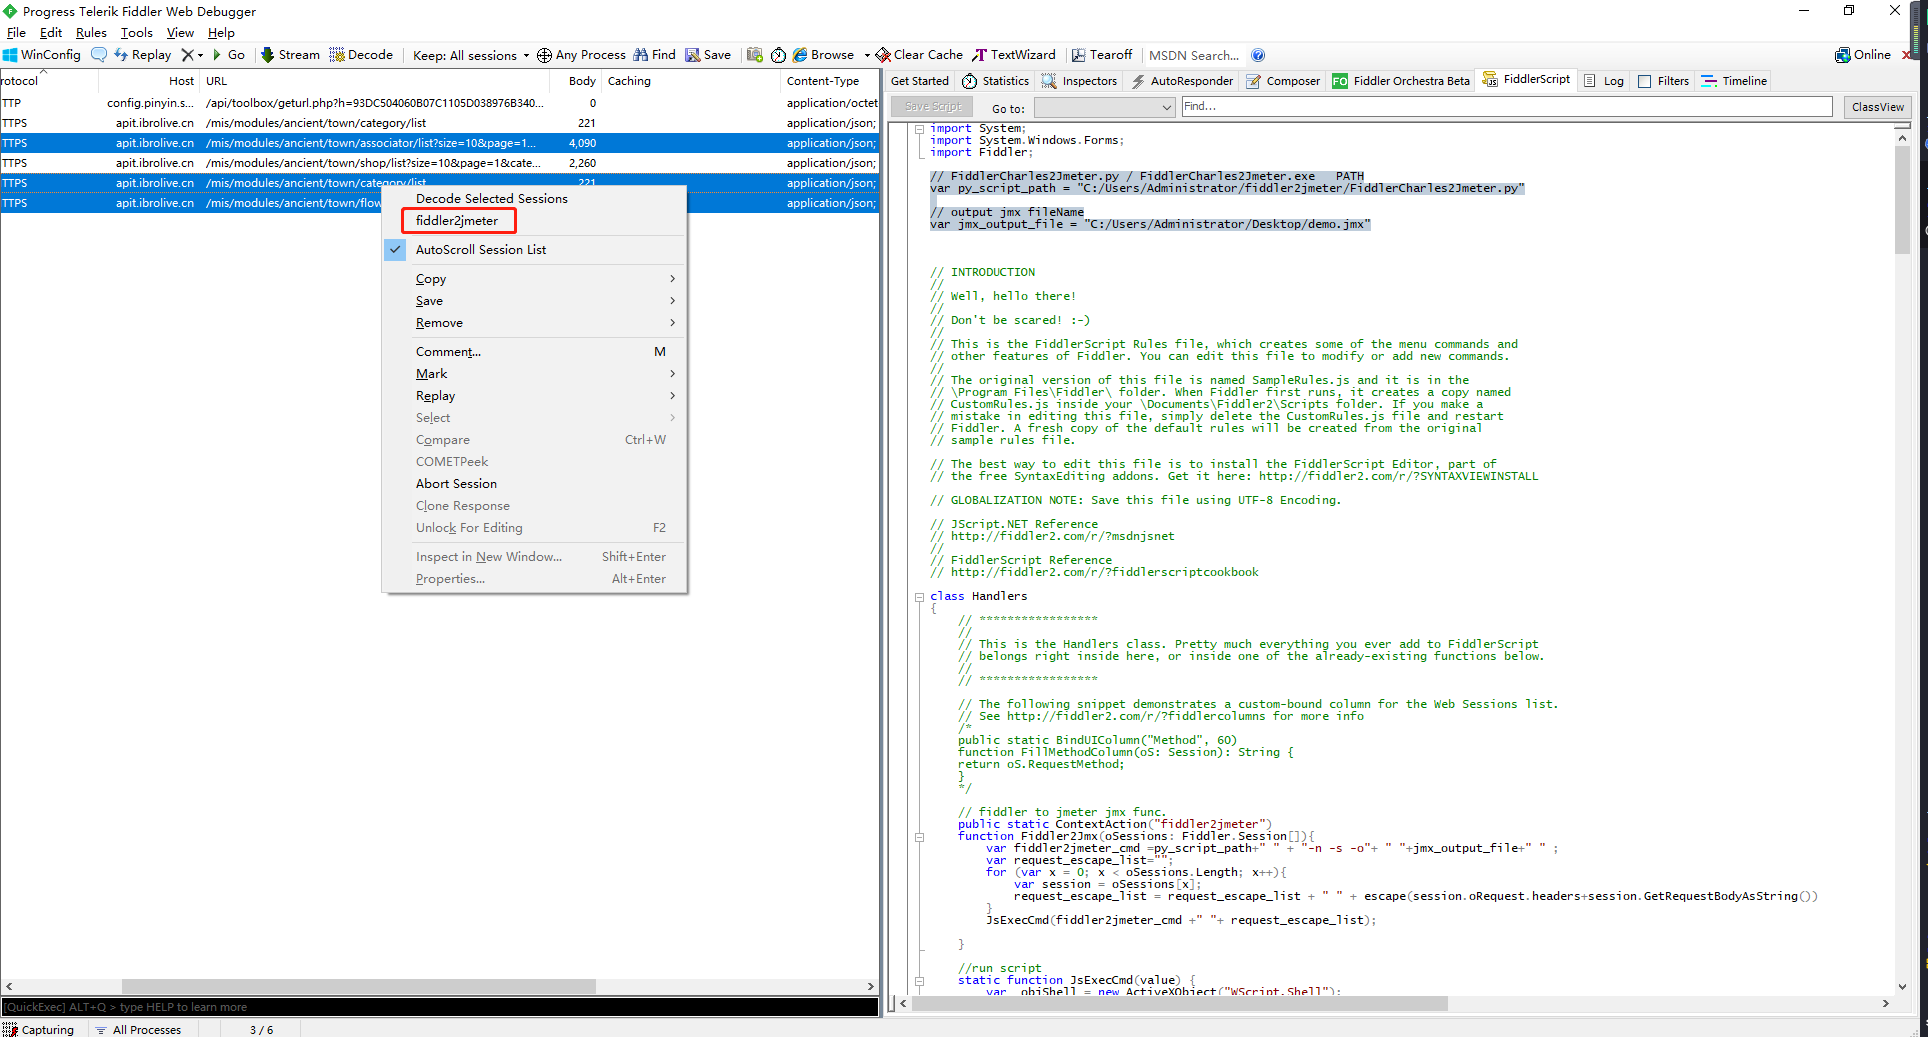This screenshot has width=1928, height=1037.
Task: Open the Rules menu
Action: tap(91, 33)
